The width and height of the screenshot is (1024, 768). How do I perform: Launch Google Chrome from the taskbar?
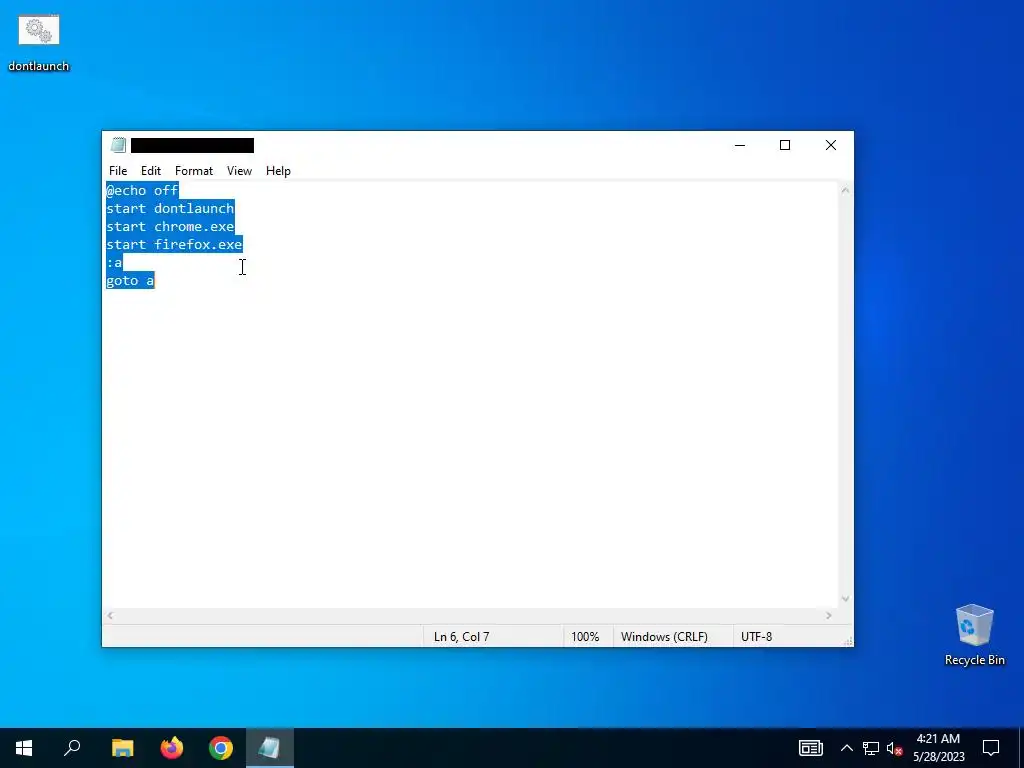[x=221, y=748]
